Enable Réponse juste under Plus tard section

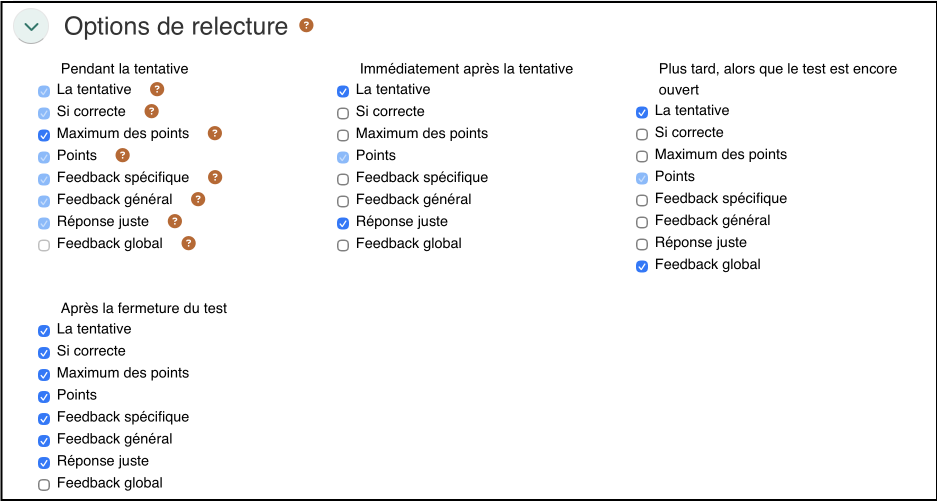click(642, 244)
